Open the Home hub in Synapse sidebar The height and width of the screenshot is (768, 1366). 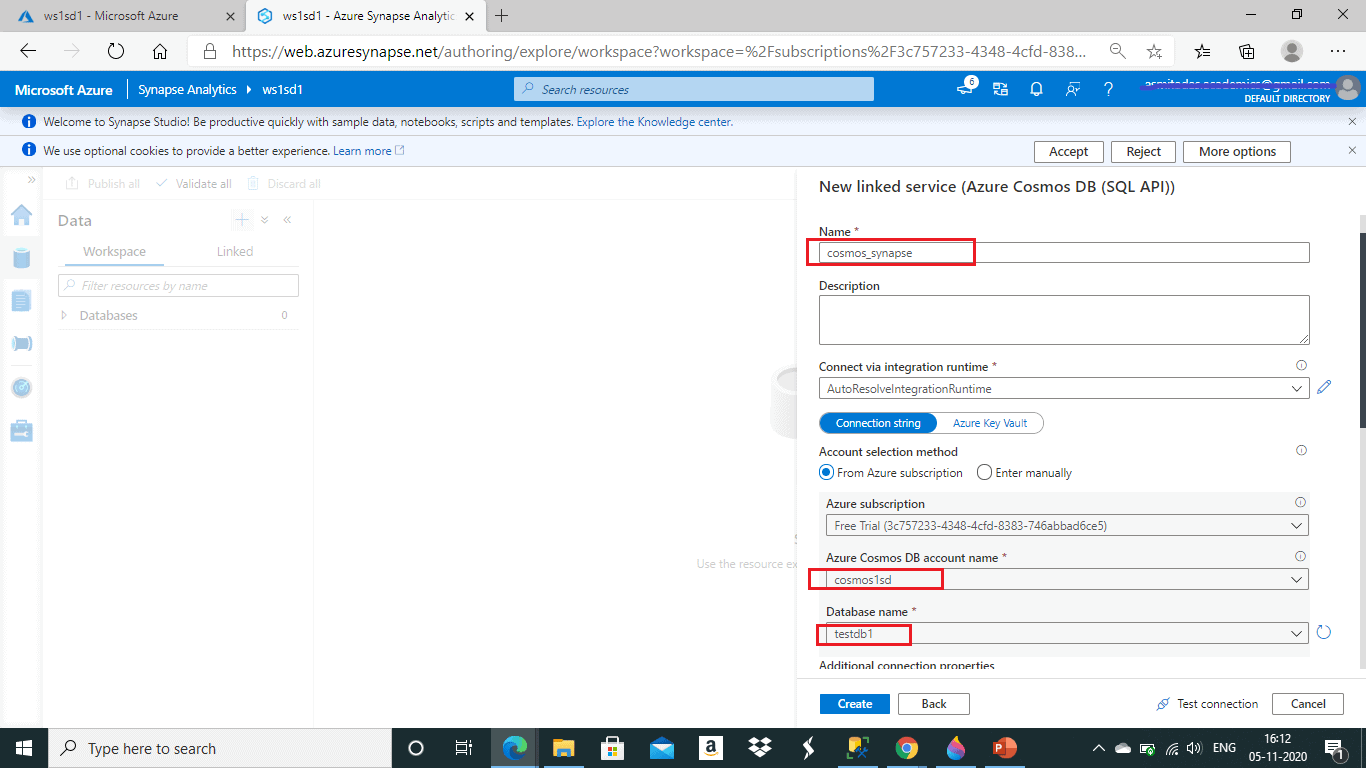pos(21,215)
